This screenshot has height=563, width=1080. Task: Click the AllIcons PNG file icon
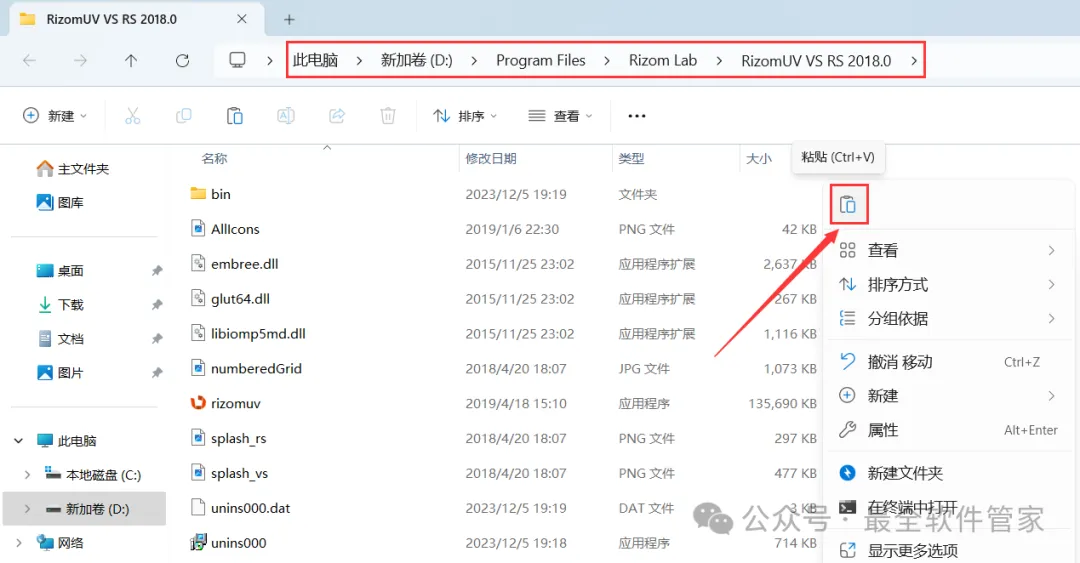pyautogui.click(x=198, y=228)
